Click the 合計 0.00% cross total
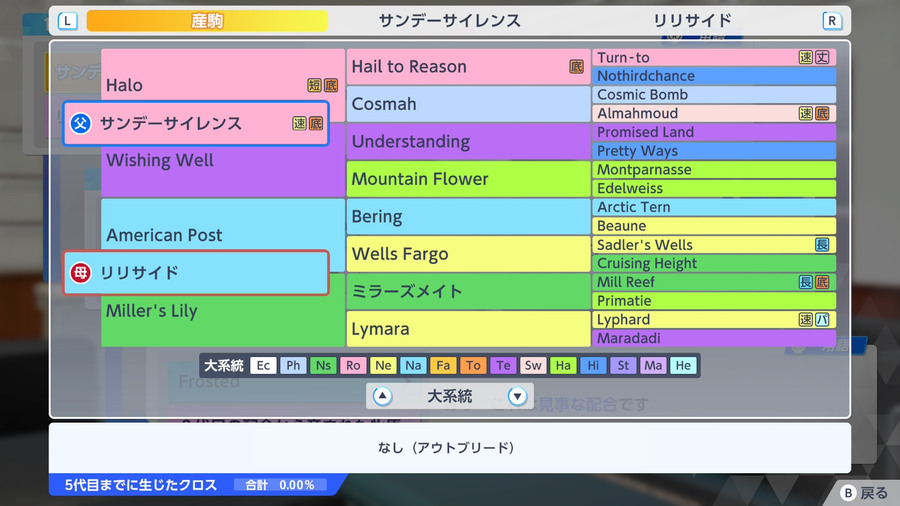 coord(280,485)
